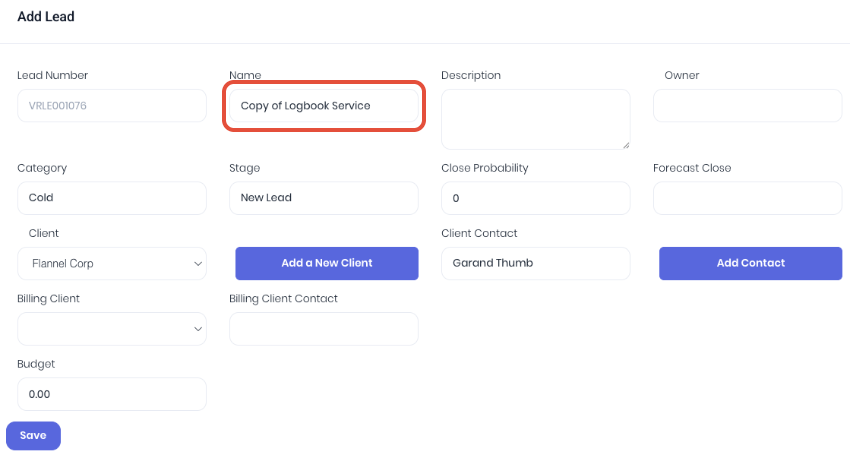Click Add a New Client button

coord(327,264)
